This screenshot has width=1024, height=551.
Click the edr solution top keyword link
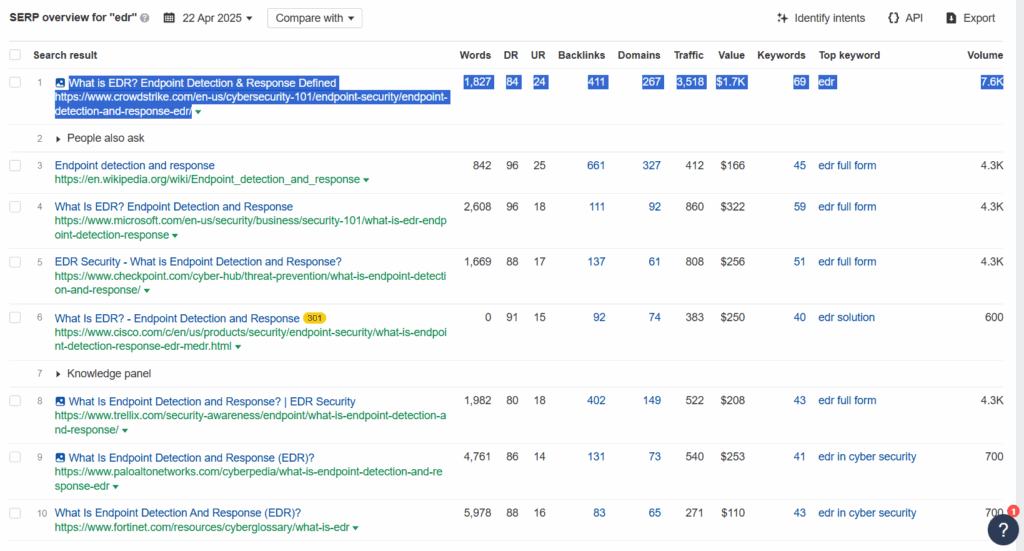coord(846,317)
